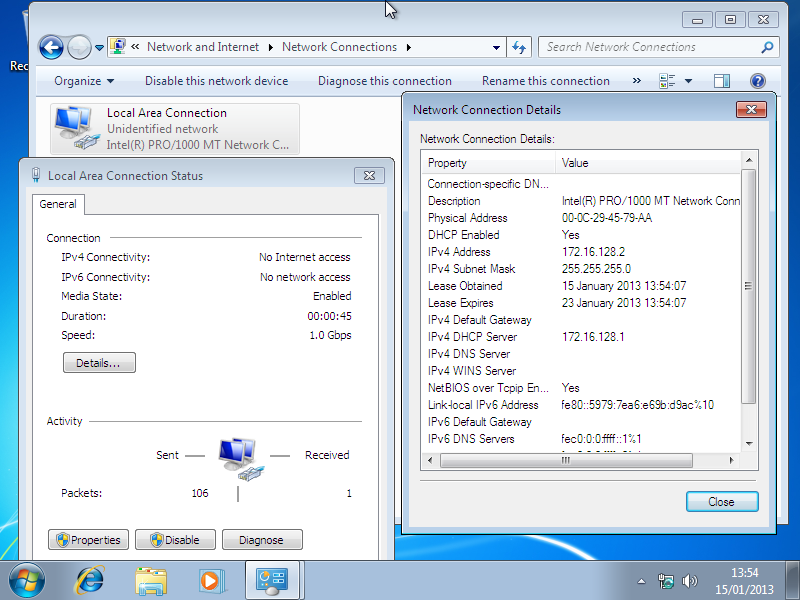Open the view options dropdown arrow
Viewport: 800px width, 600px height.
(688, 81)
